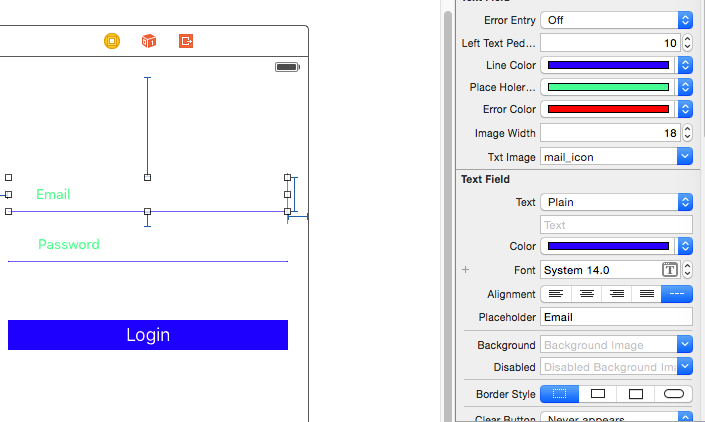Click the Placeholder field containing Email
The width and height of the screenshot is (705, 422).
click(616, 317)
